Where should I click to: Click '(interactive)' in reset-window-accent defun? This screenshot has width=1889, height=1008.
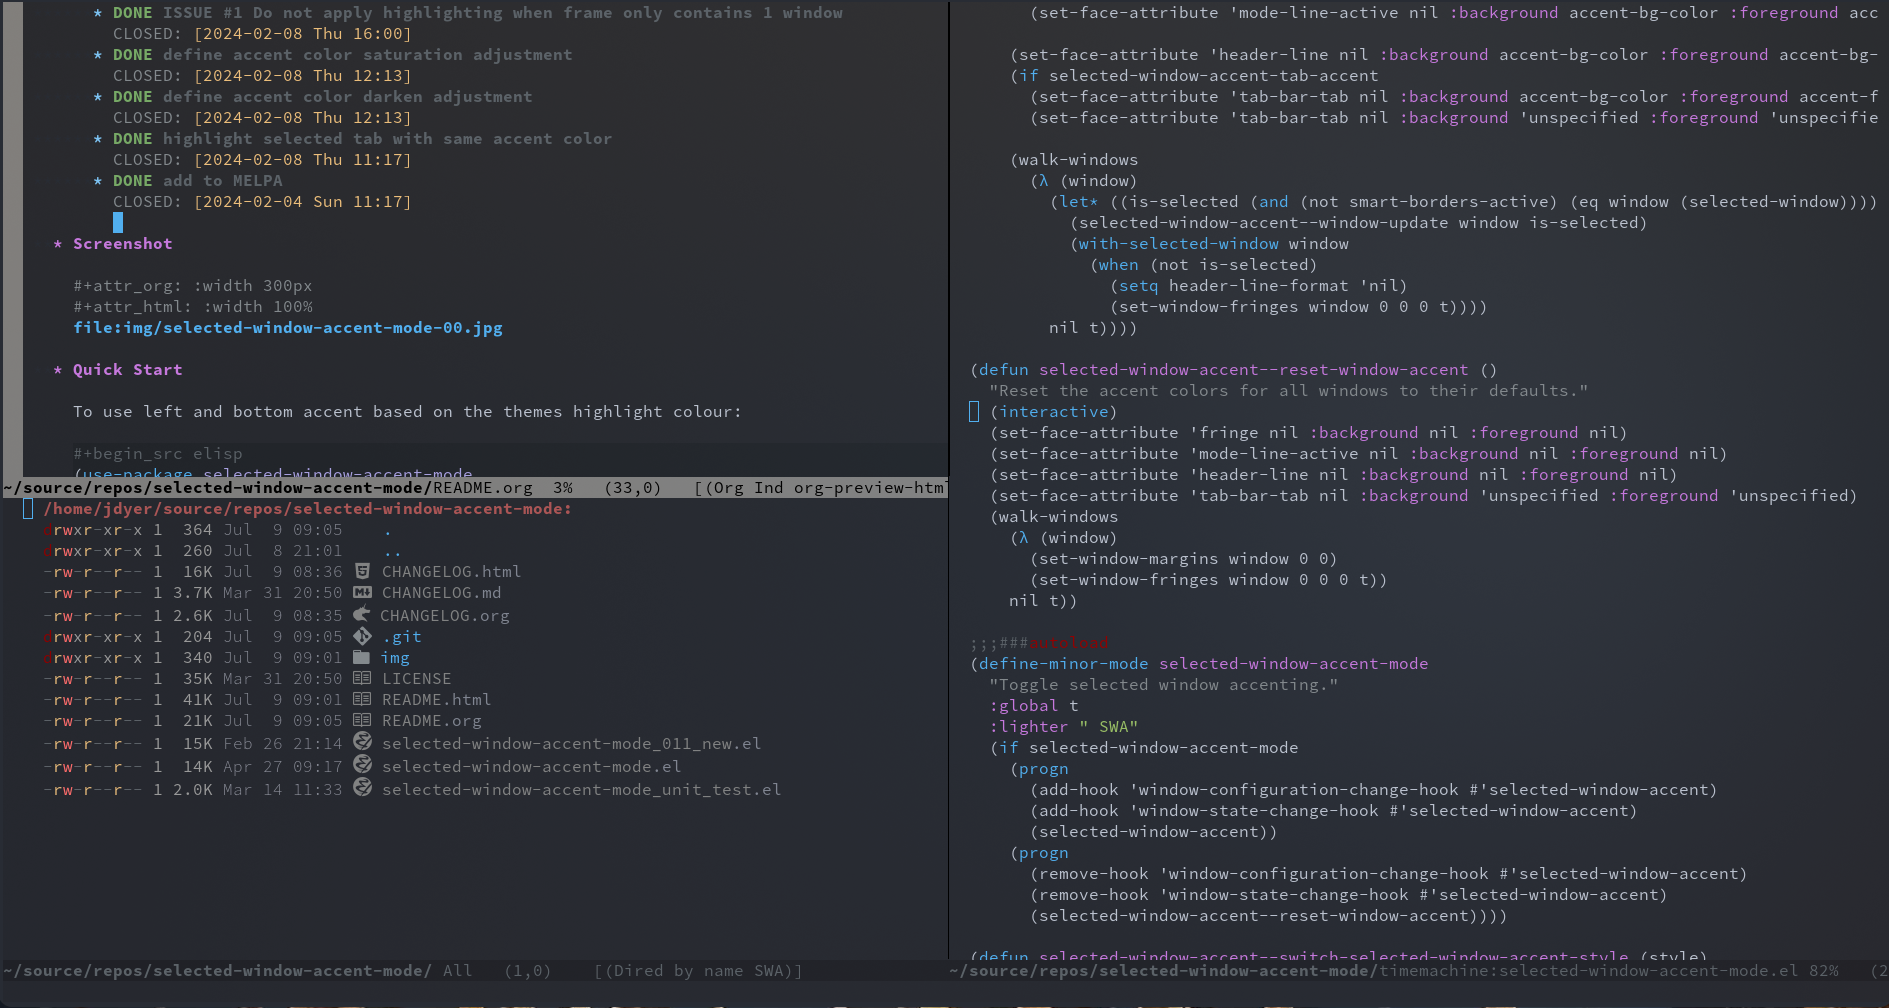(1054, 412)
